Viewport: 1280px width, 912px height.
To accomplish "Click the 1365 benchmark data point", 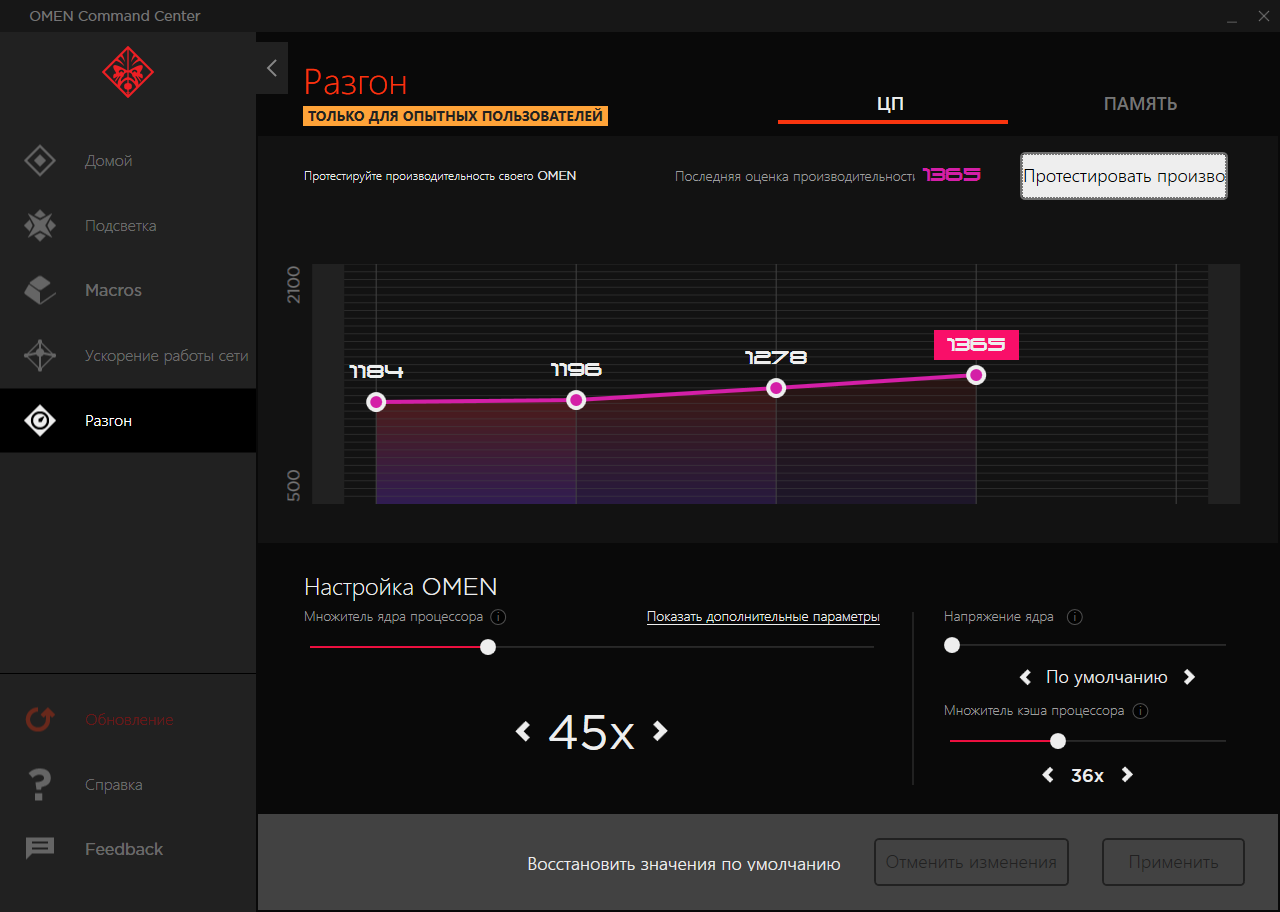I will (976, 375).
